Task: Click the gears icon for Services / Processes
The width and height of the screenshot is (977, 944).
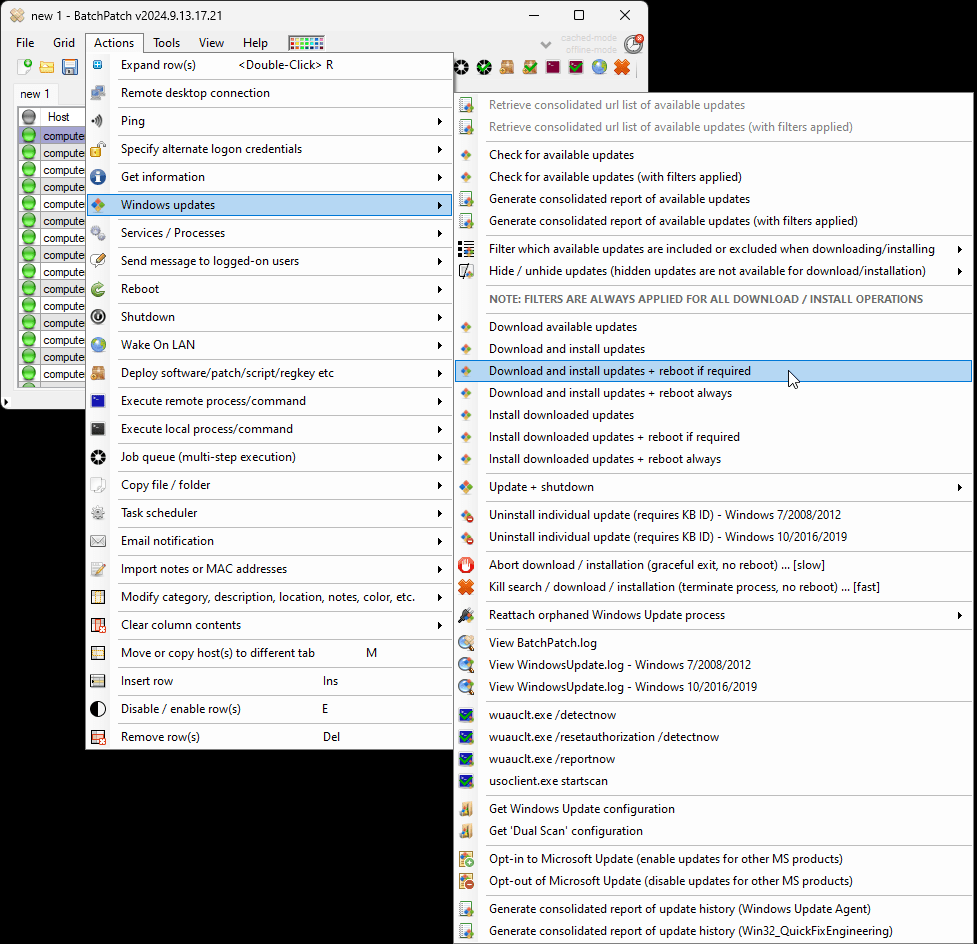Action: 98,233
